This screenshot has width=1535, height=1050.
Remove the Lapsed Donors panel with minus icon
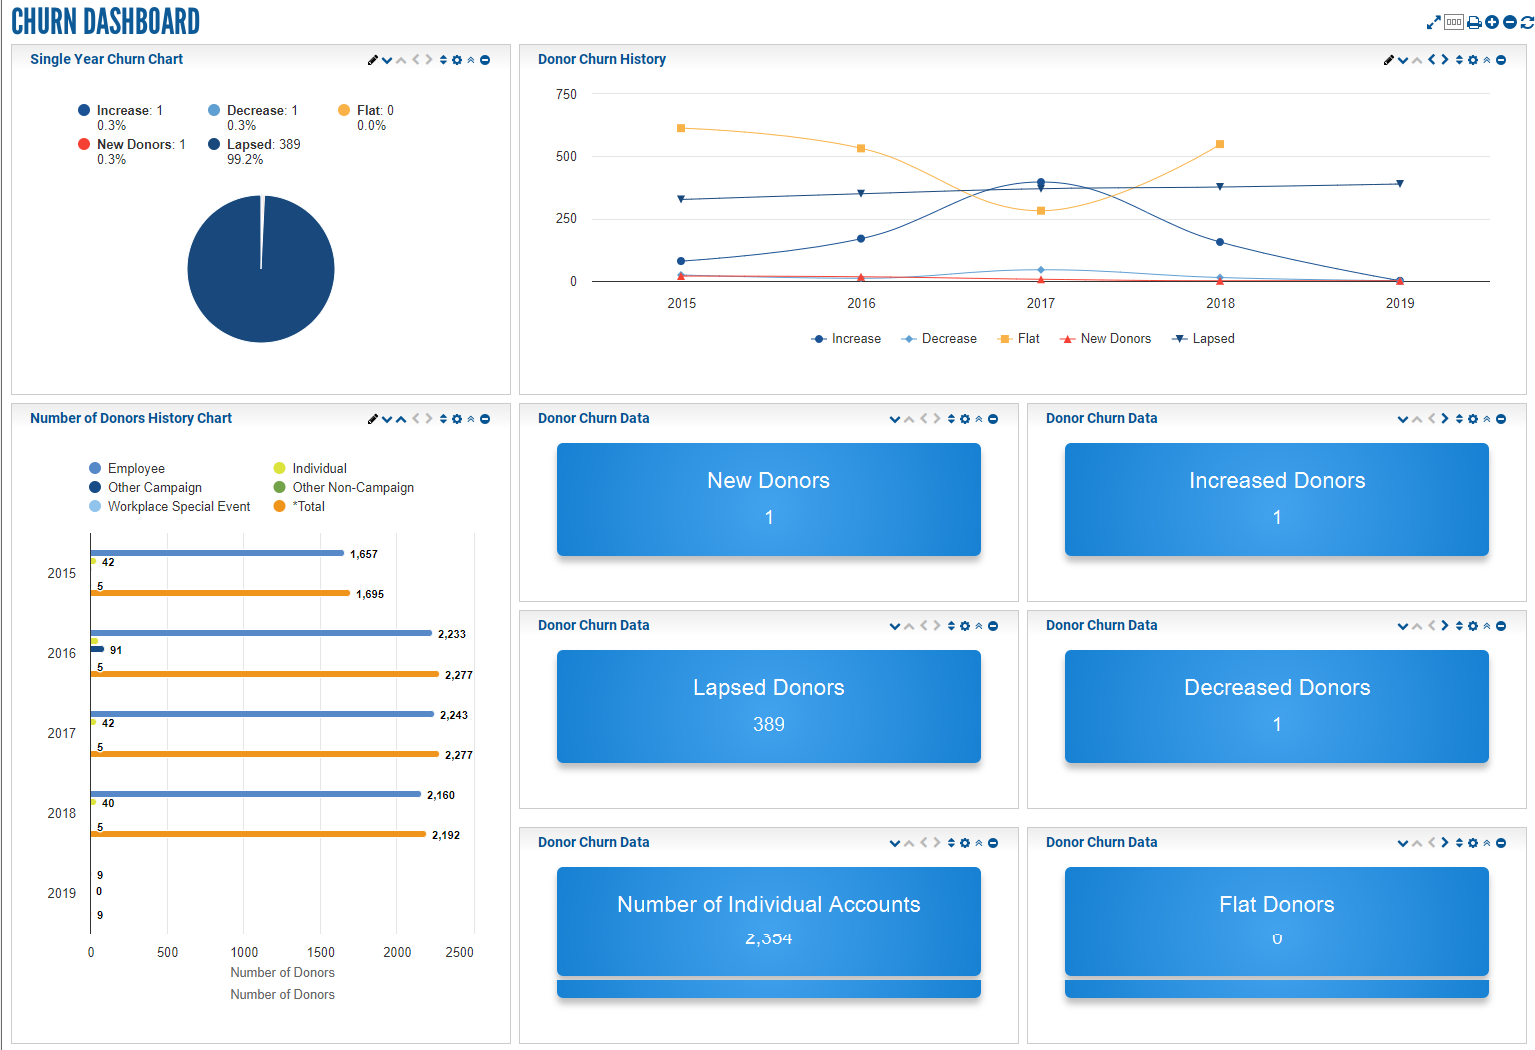click(993, 625)
